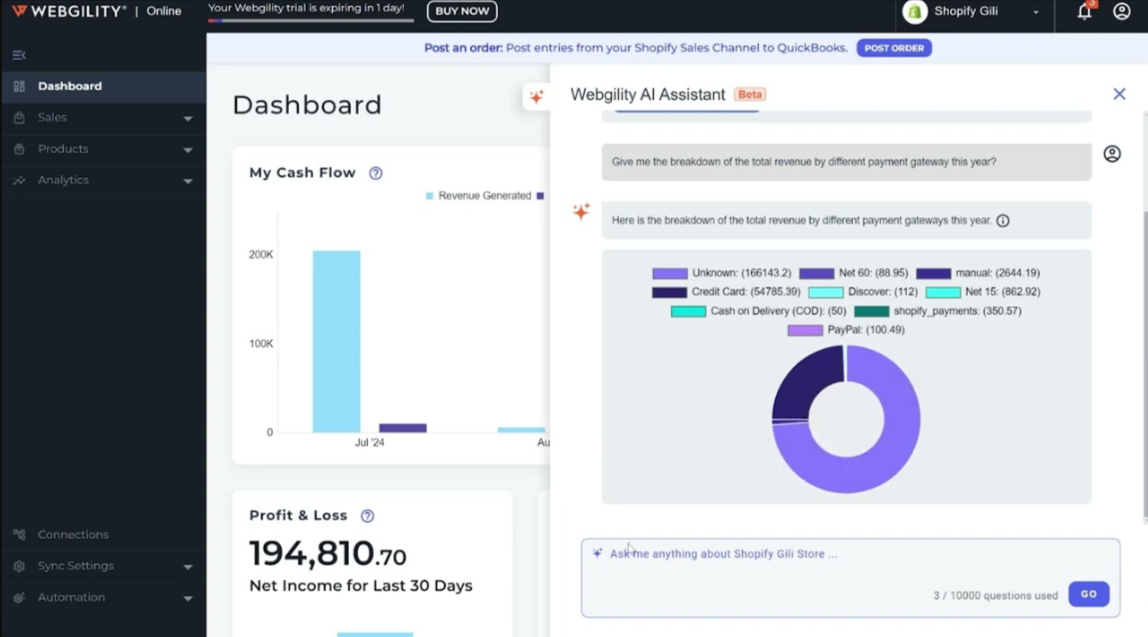Click the Shopify store logo icon
Screen dimensions: 1148x637
(915, 12)
